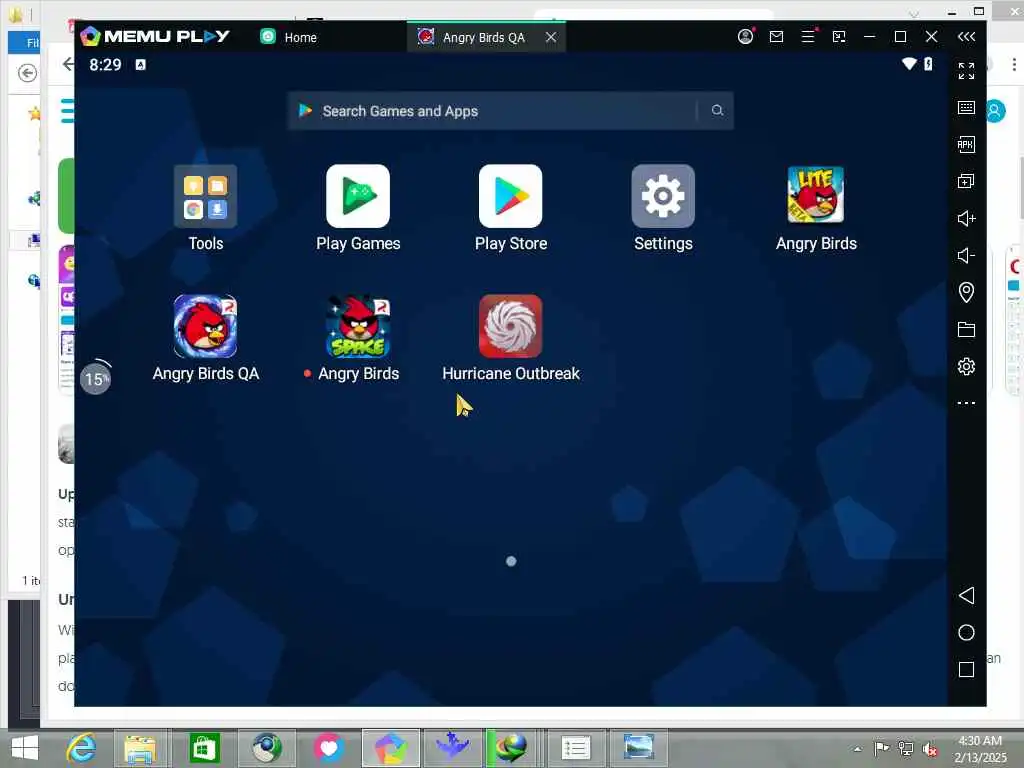1024x768 pixels.
Task: Launch Angry Birds QA app
Action: [205, 327]
